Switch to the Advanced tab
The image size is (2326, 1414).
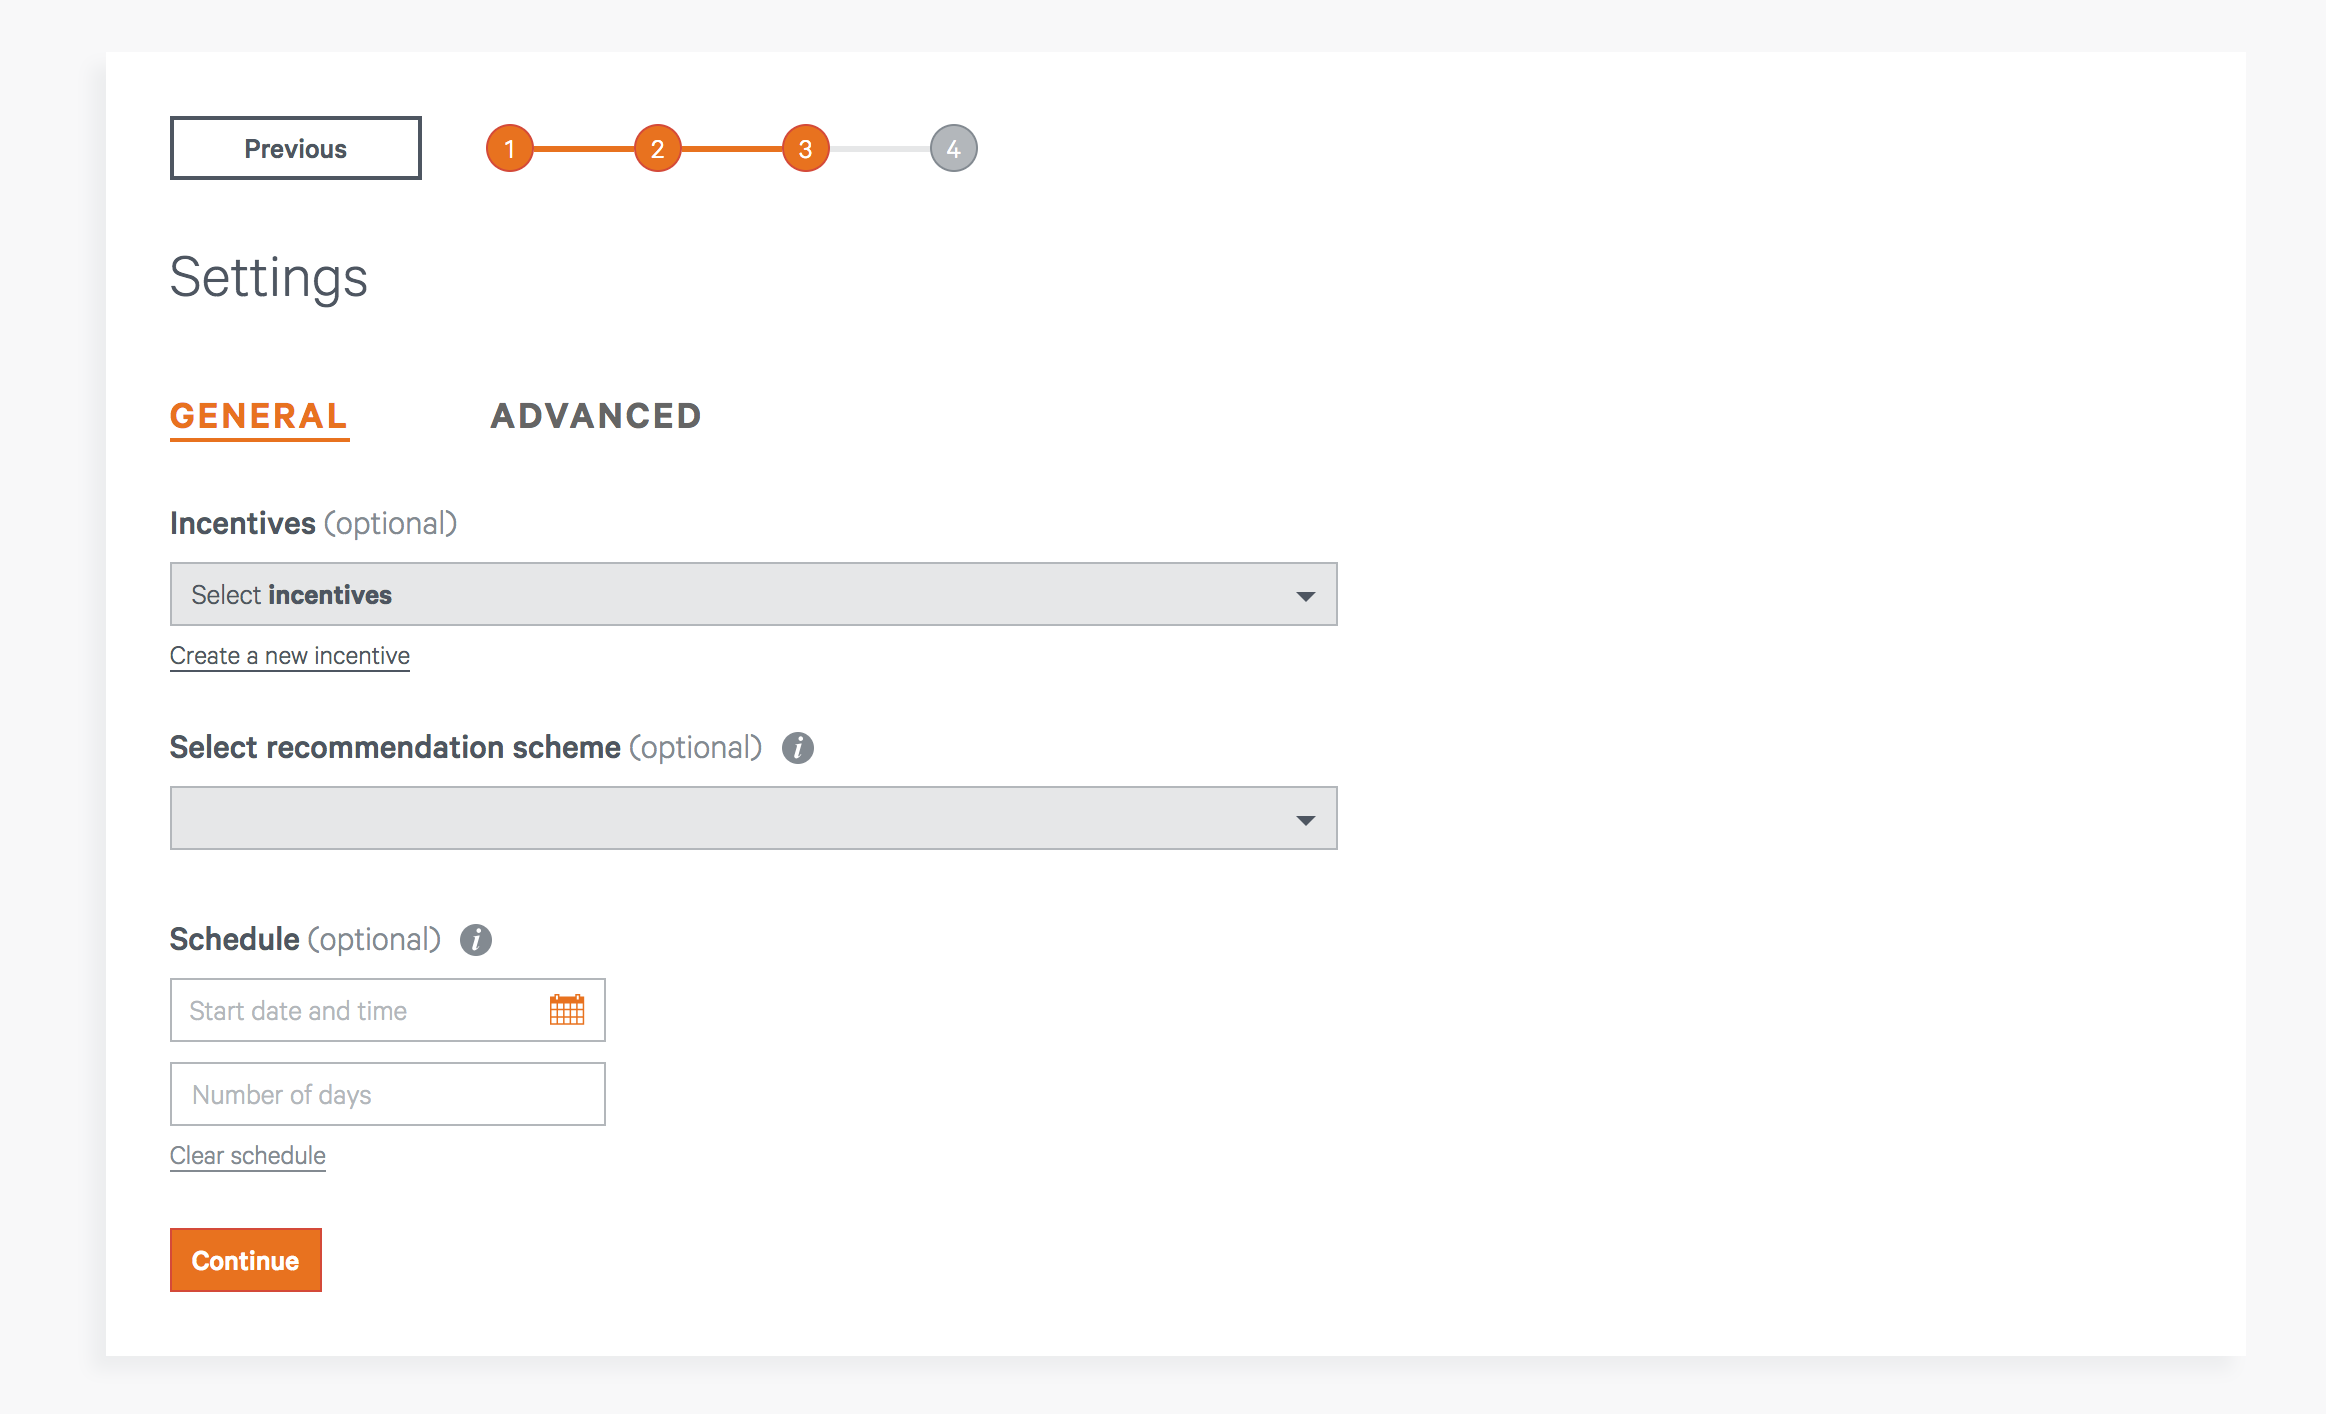[596, 416]
